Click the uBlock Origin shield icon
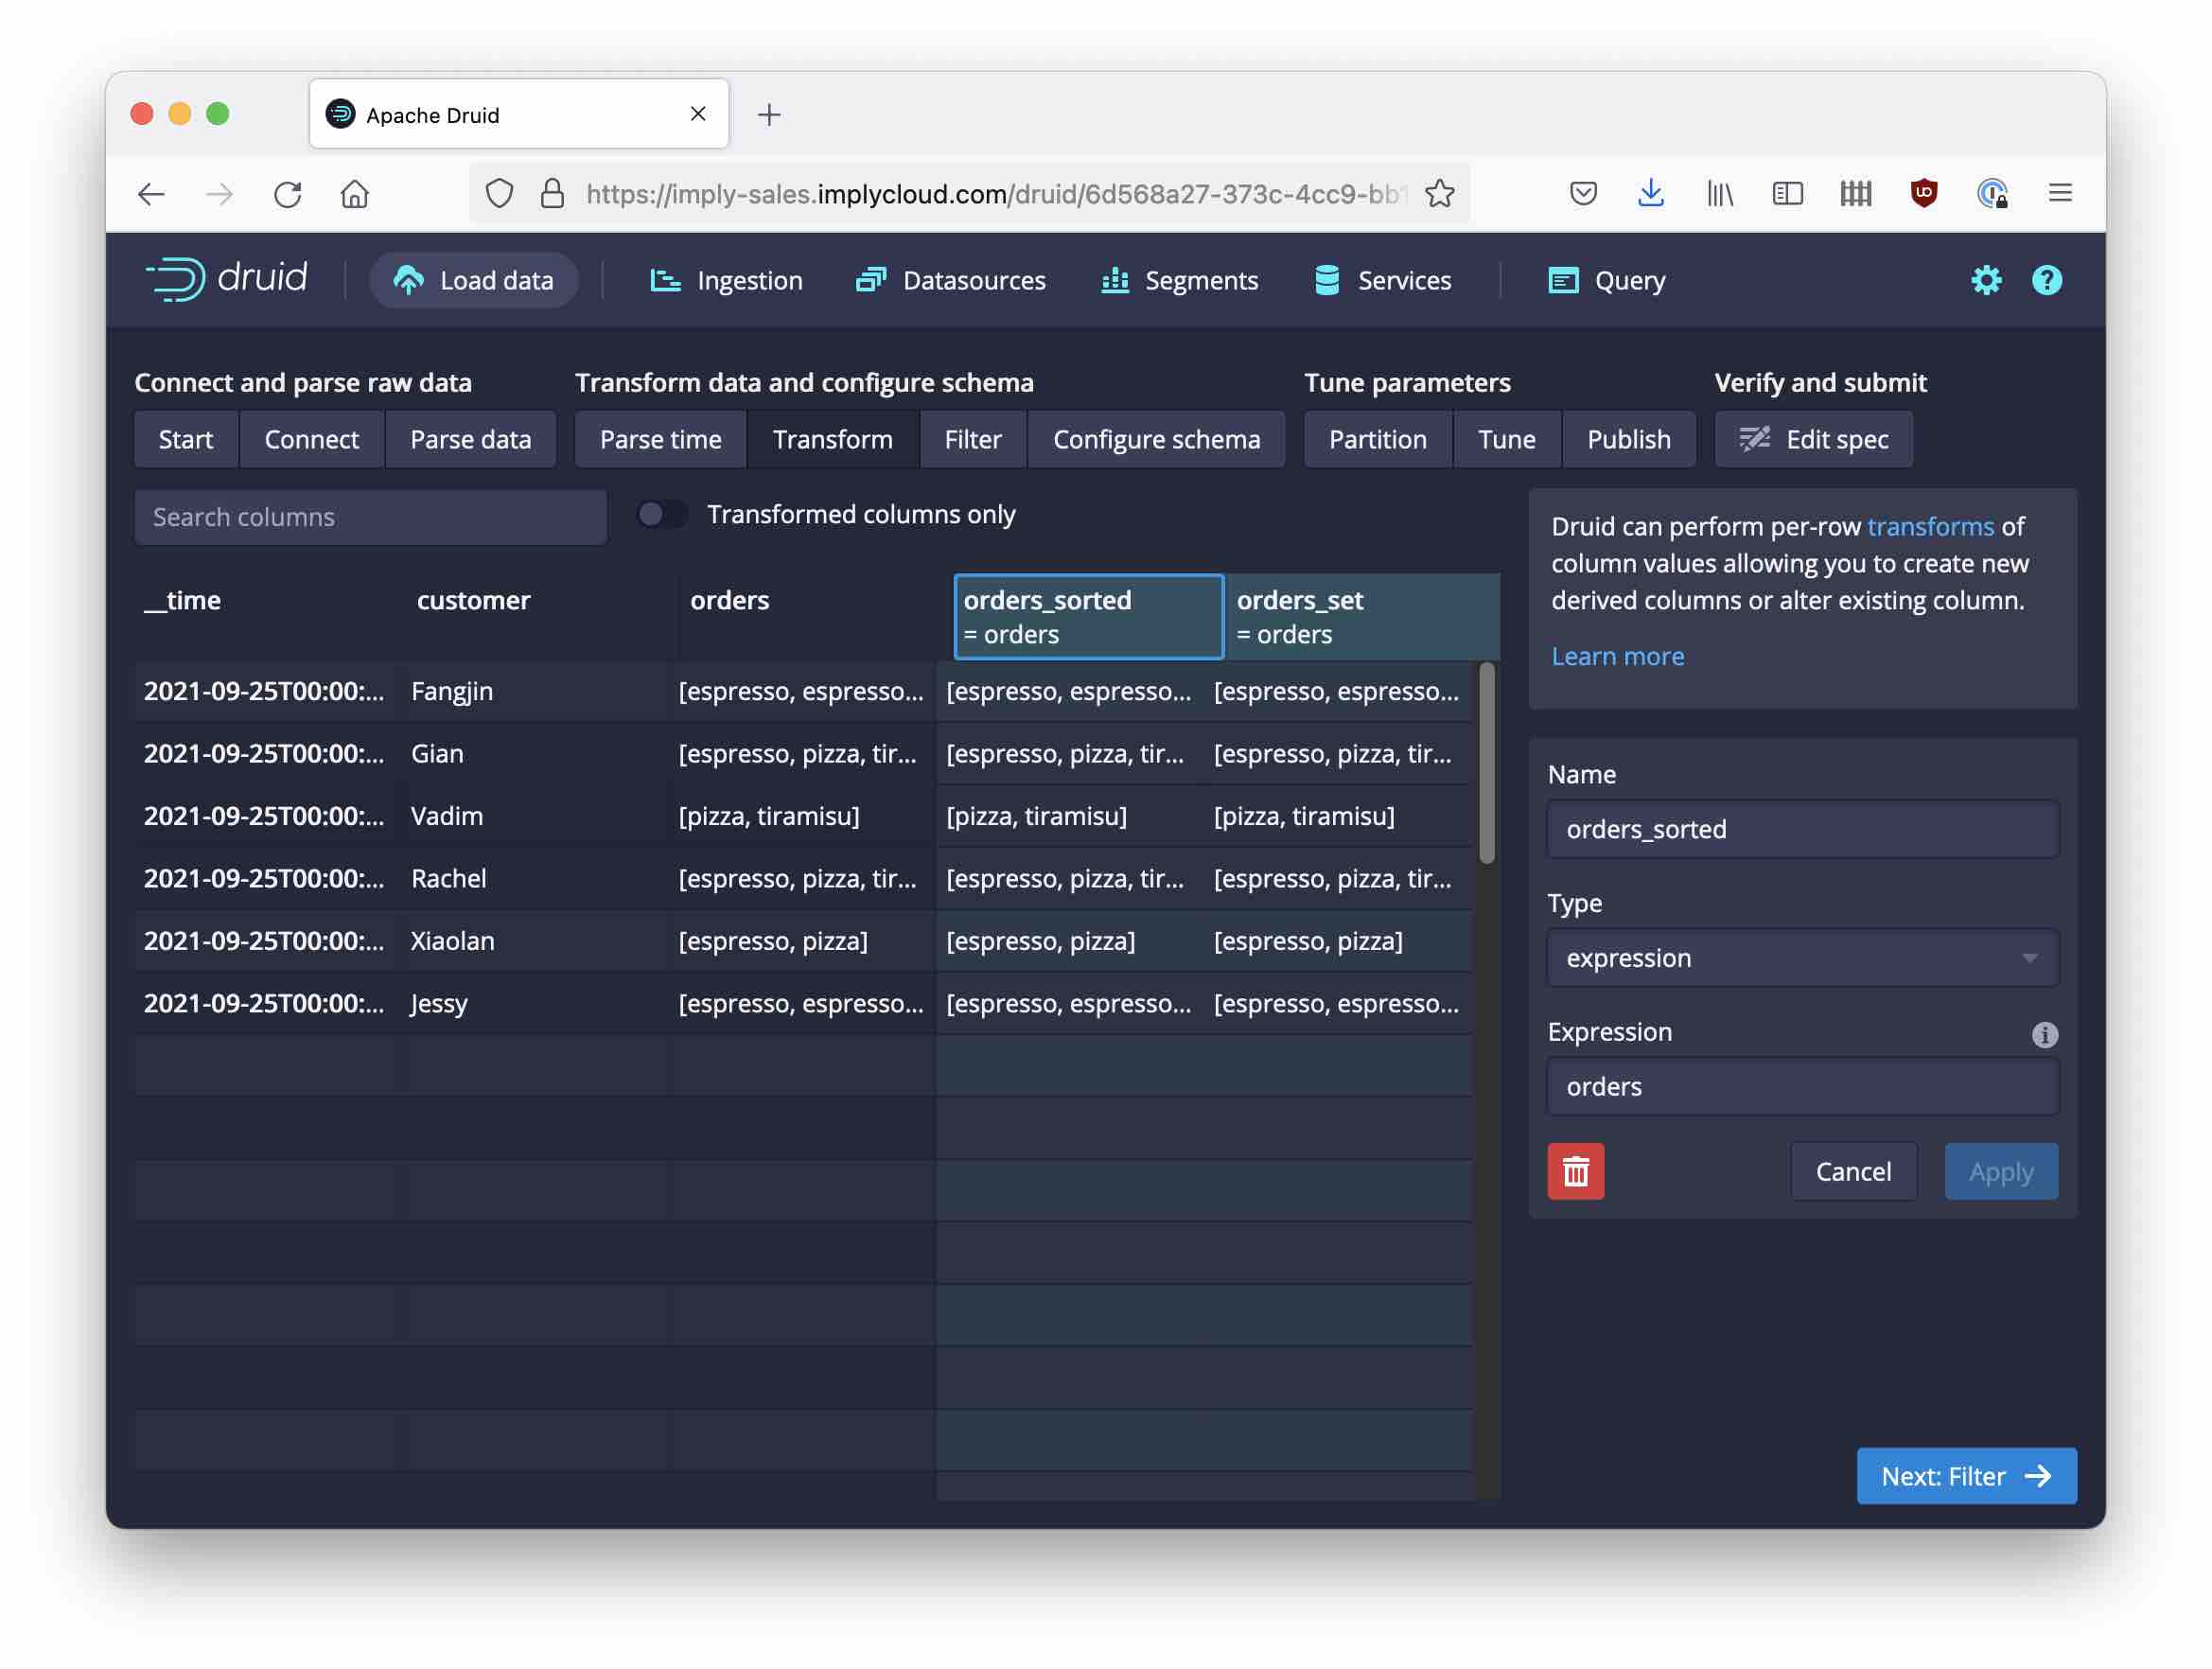2212x1669 pixels. [1923, 193]
